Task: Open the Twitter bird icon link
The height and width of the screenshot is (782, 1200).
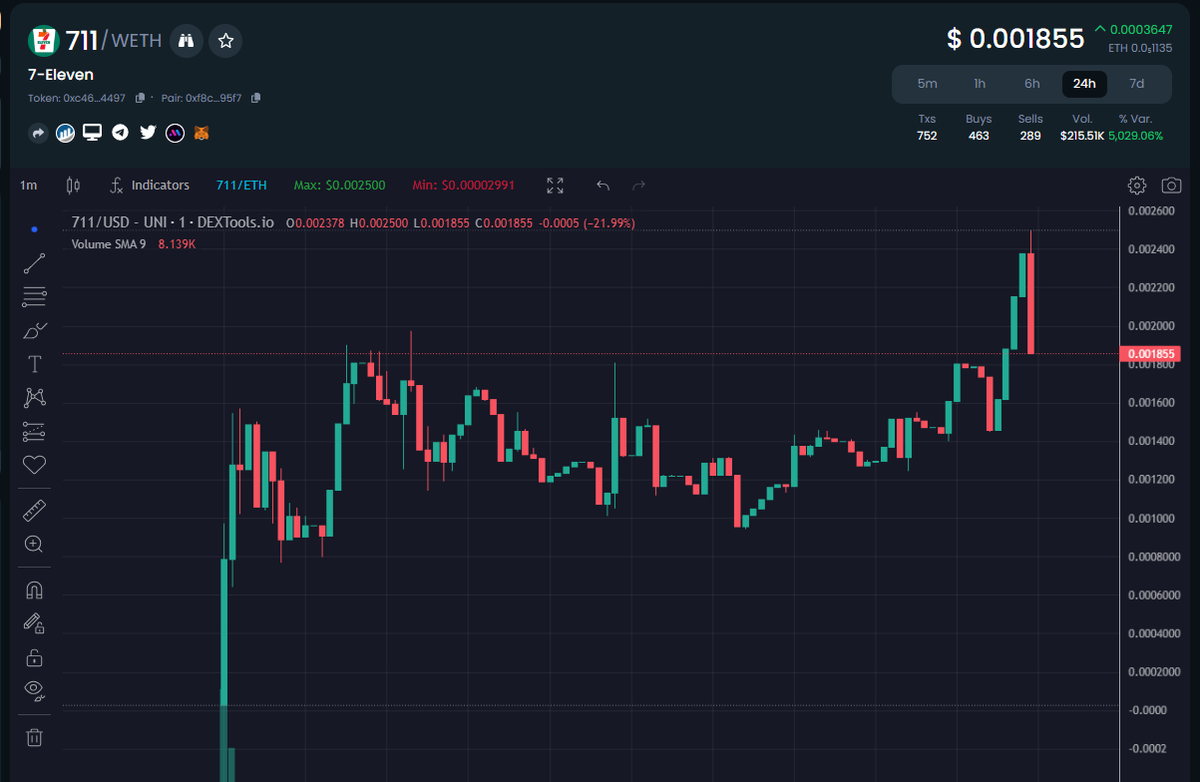Action: click(x=148, y=132)
